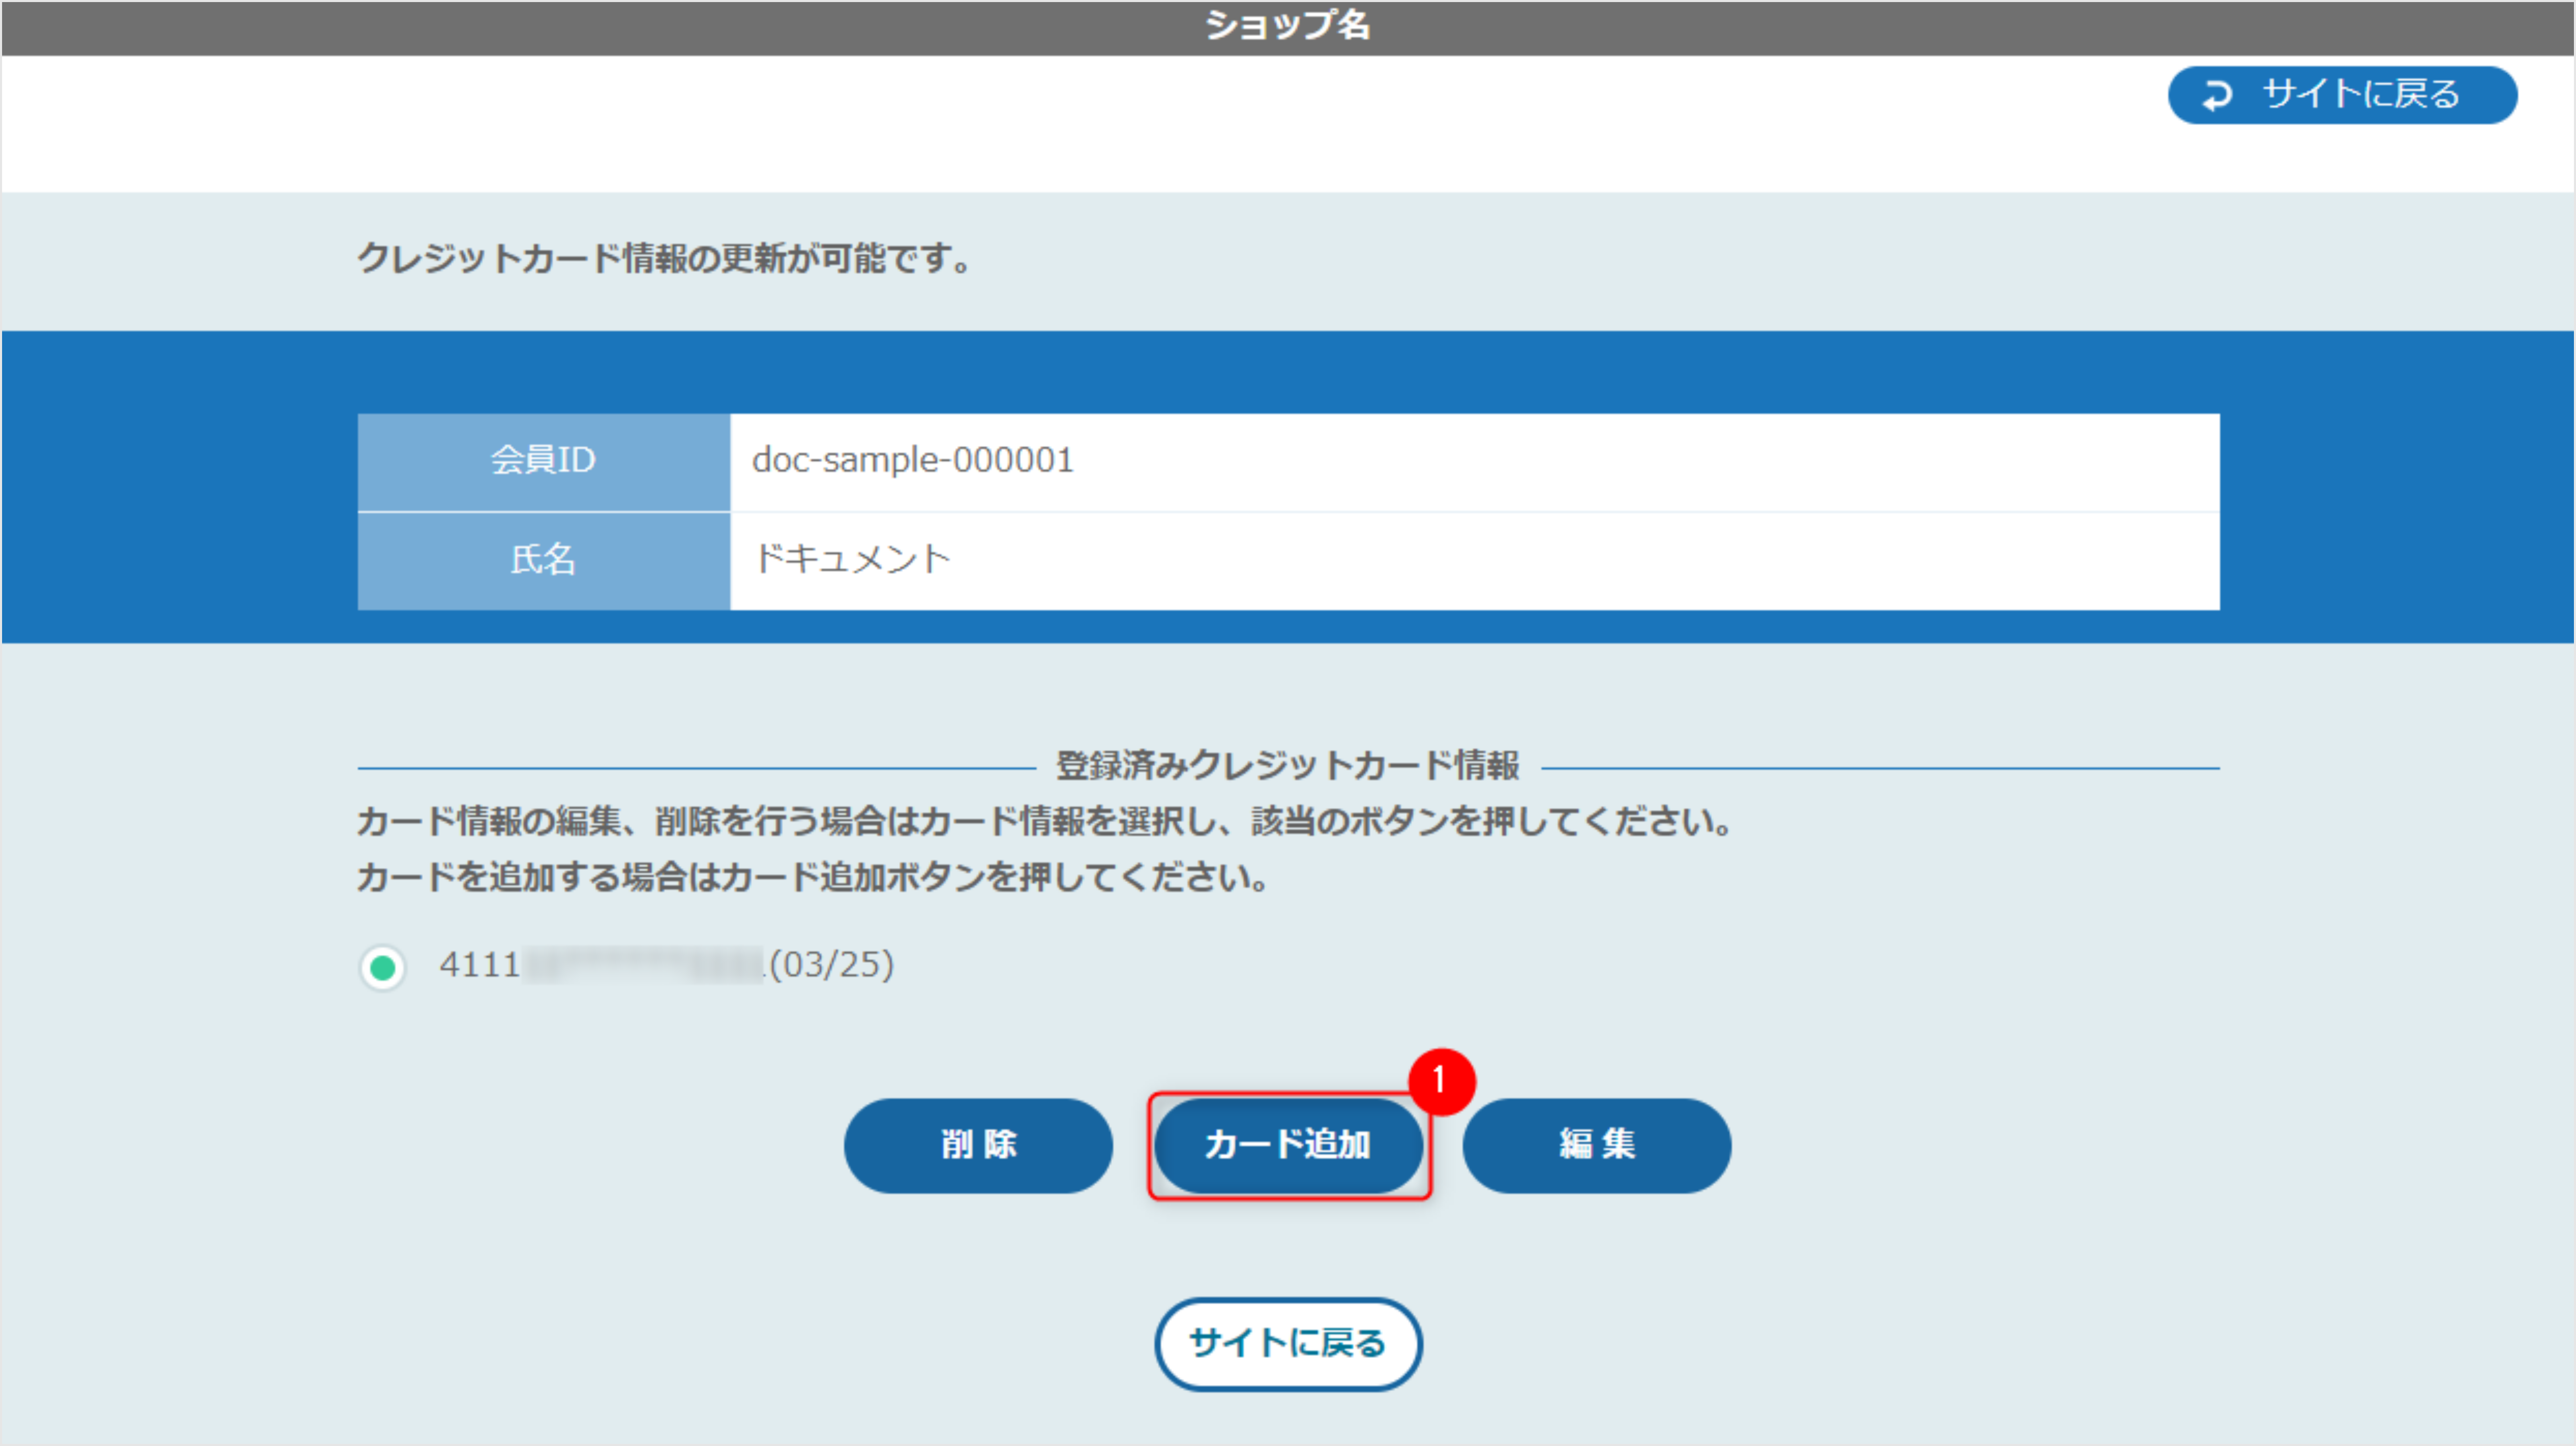Click the ドキュメント name value field
2576x1446 pixels.
coord(851,559)
